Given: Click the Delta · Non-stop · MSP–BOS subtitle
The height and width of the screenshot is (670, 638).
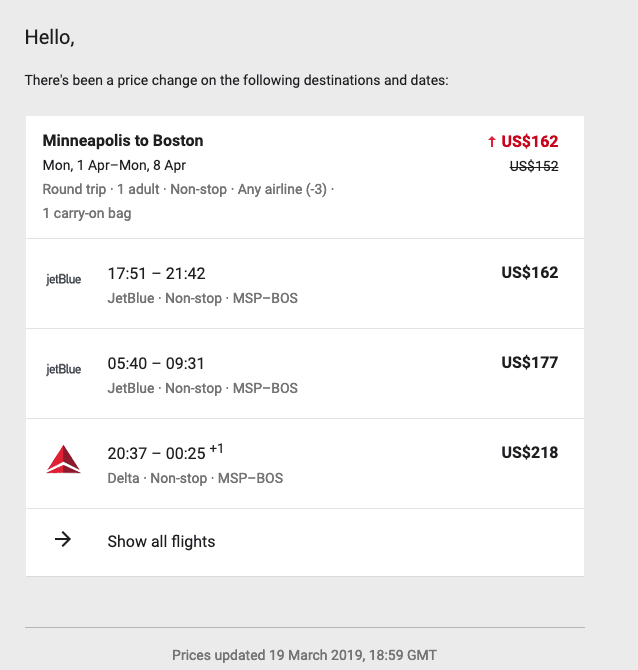Looking at the screenshot, I should coord(195,478).
